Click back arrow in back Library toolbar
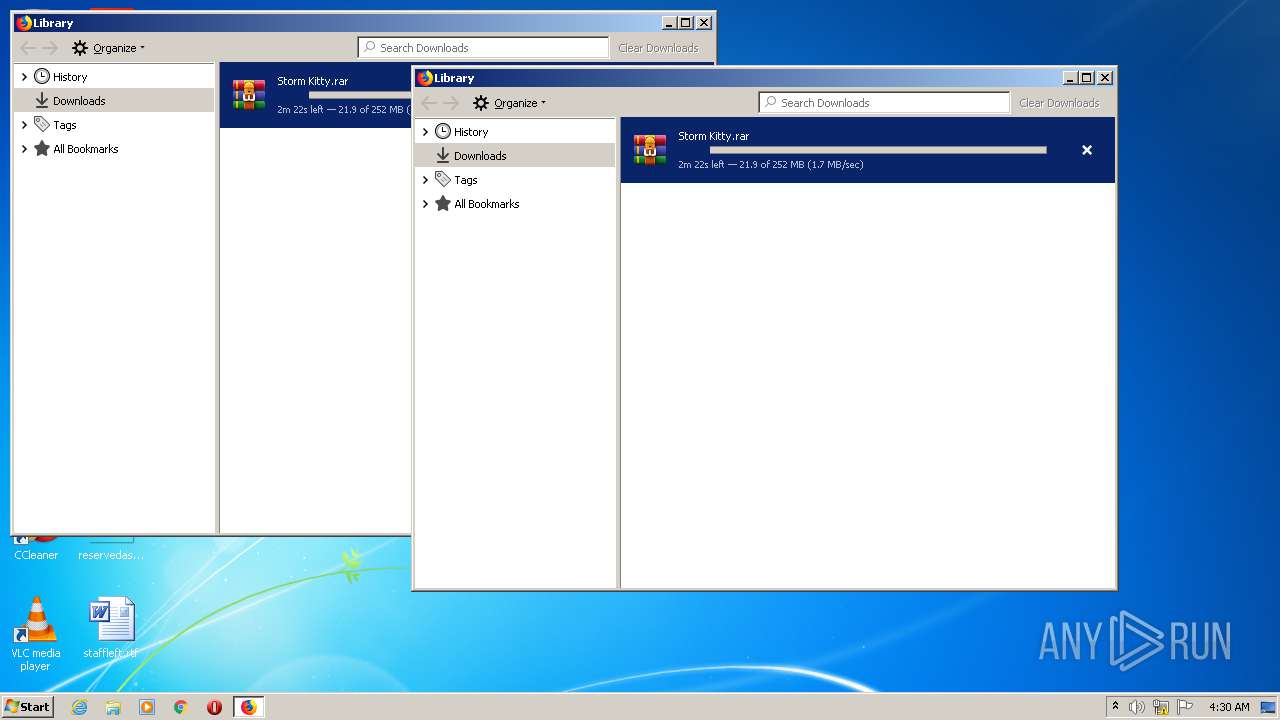The image size is (1280, 720). 28,48
